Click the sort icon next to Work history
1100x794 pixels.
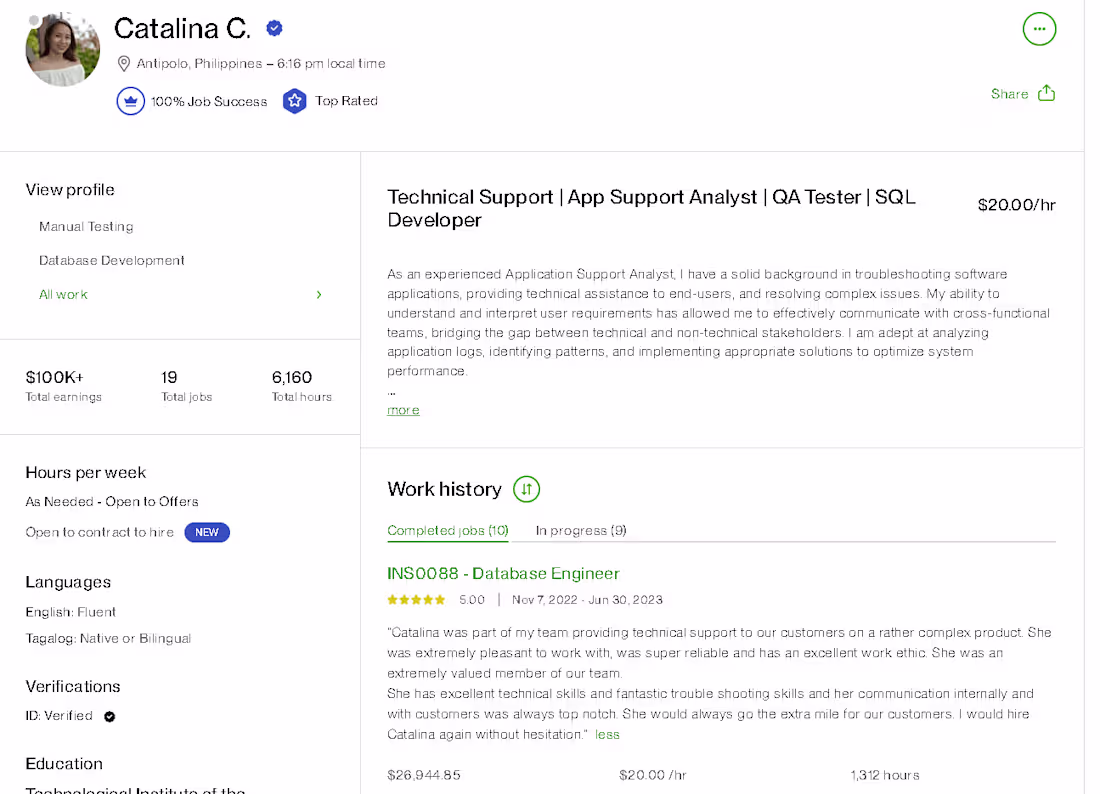tap(525, 489)
